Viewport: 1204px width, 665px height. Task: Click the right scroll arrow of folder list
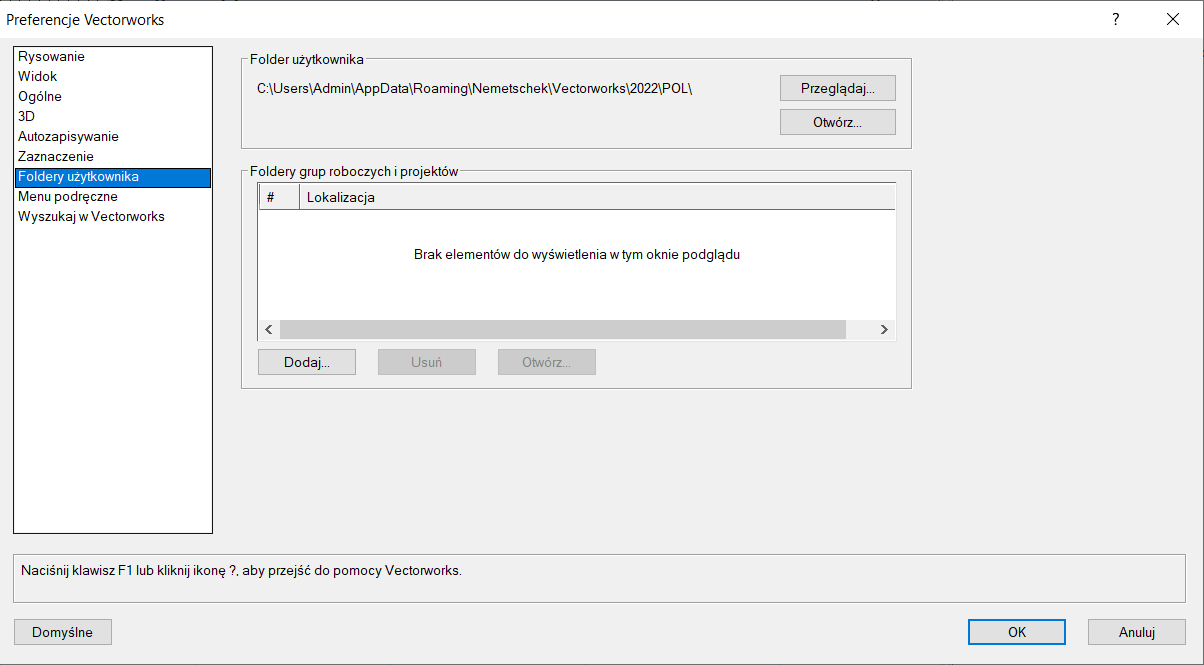point(884,329)
